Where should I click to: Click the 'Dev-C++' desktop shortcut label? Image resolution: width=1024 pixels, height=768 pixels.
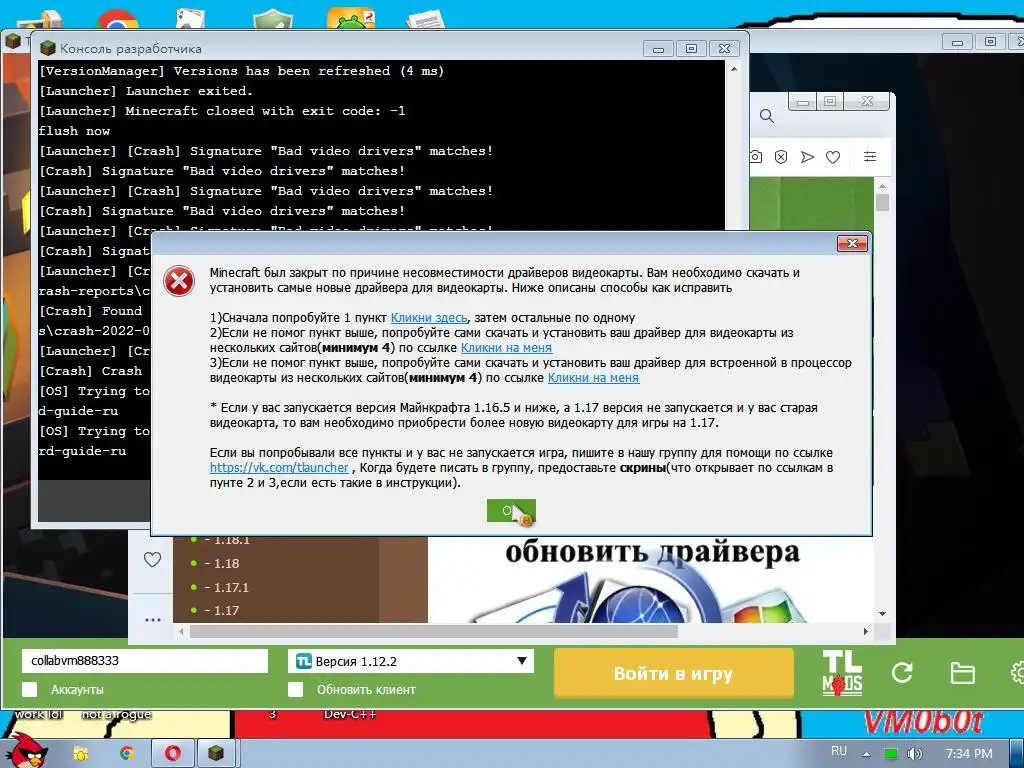pos(350,714)
